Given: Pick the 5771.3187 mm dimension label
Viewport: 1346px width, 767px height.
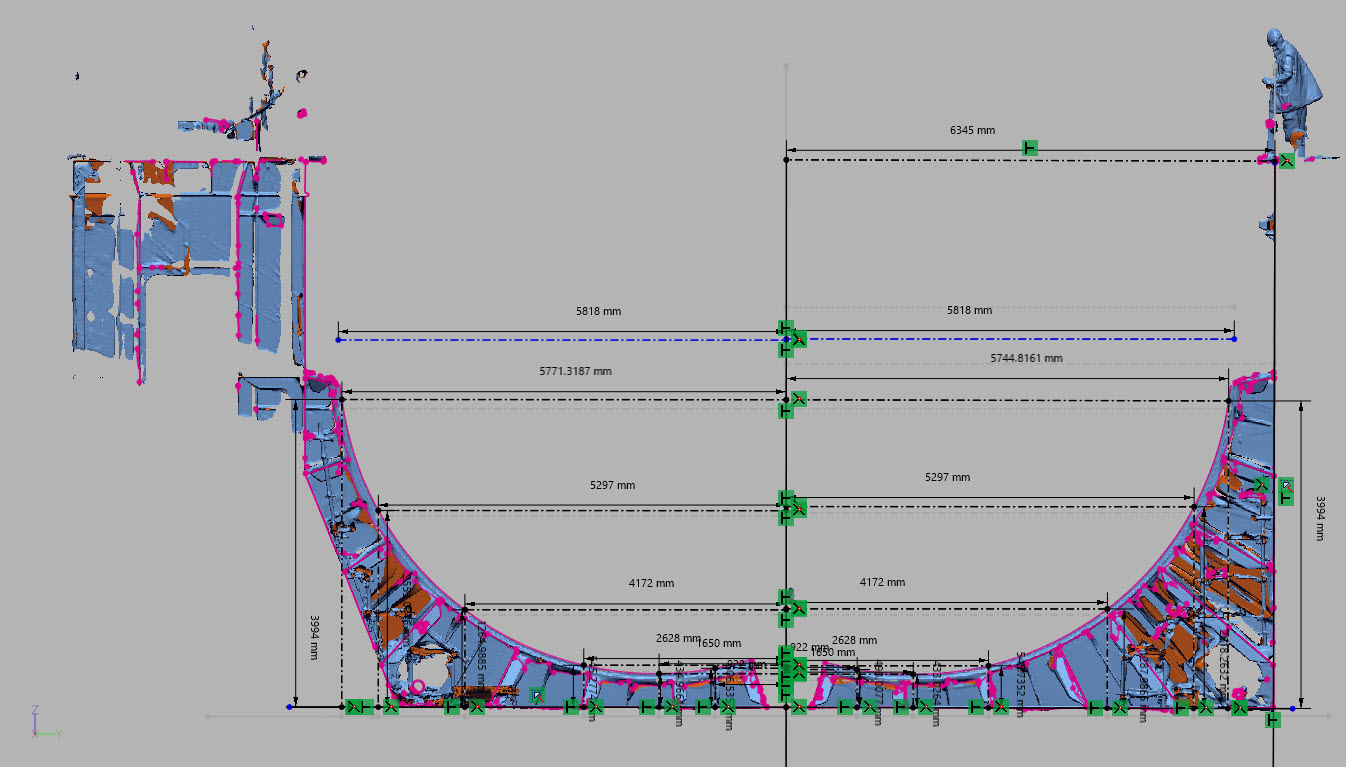Looking at the screenshot, I should 575,371.
